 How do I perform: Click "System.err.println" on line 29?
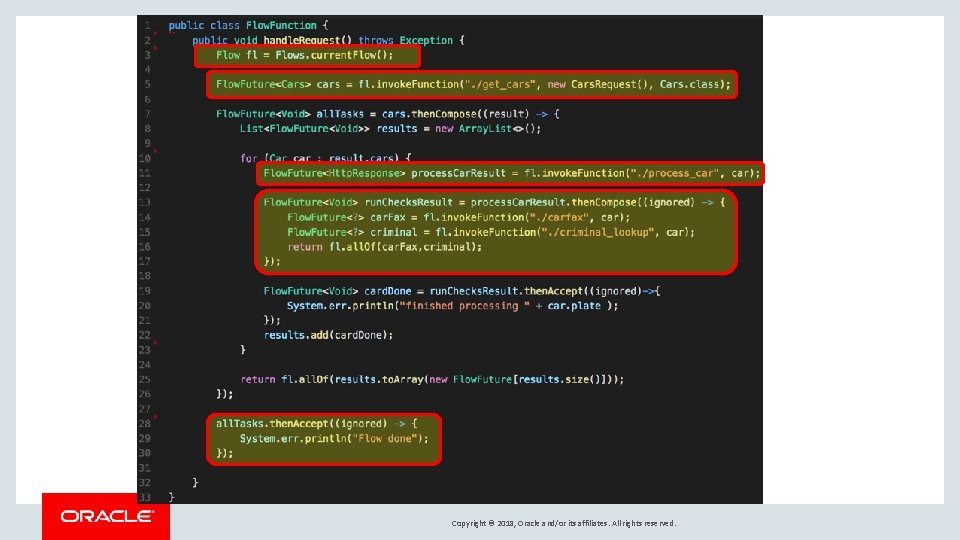pos(293,438)
